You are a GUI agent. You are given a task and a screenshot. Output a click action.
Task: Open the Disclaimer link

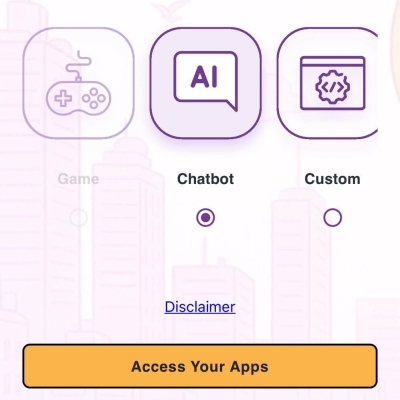pyautogui.click(x=200, y=307)
